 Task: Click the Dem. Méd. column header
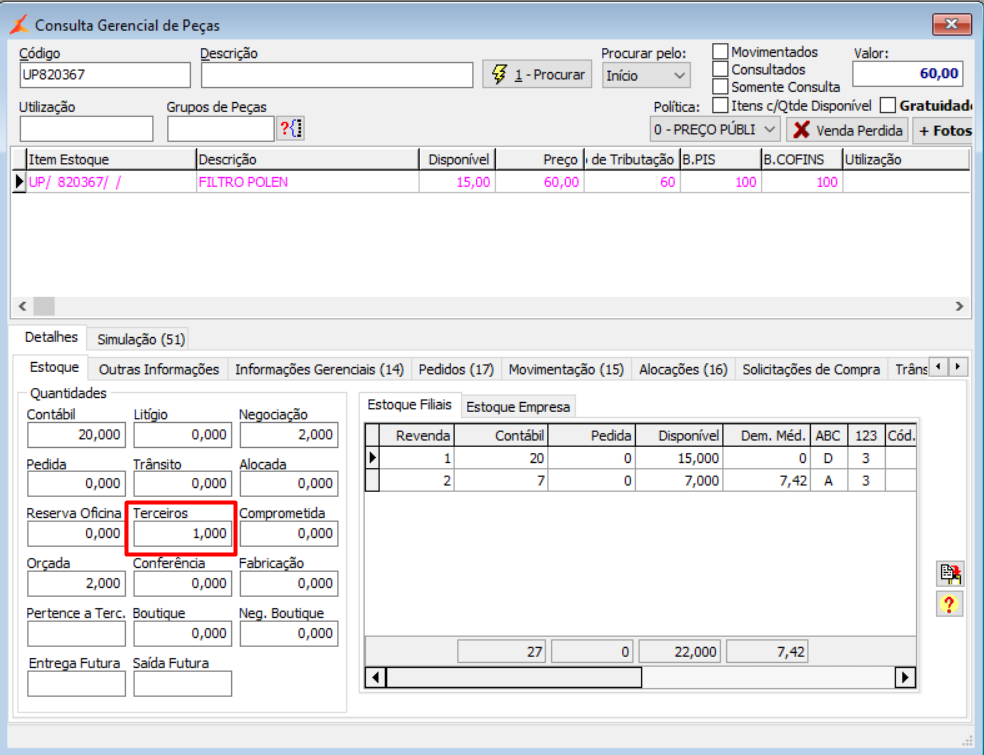(x=766, y=436)
